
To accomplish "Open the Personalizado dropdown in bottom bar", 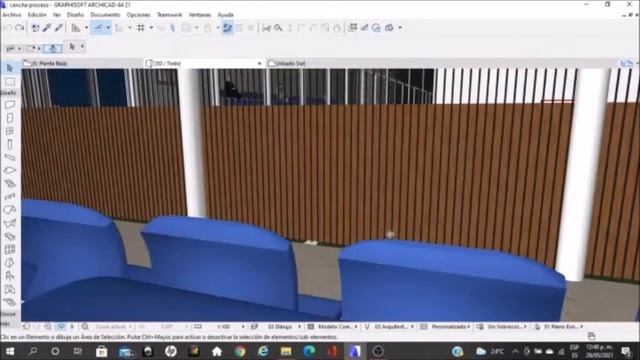I will [468, 327].
